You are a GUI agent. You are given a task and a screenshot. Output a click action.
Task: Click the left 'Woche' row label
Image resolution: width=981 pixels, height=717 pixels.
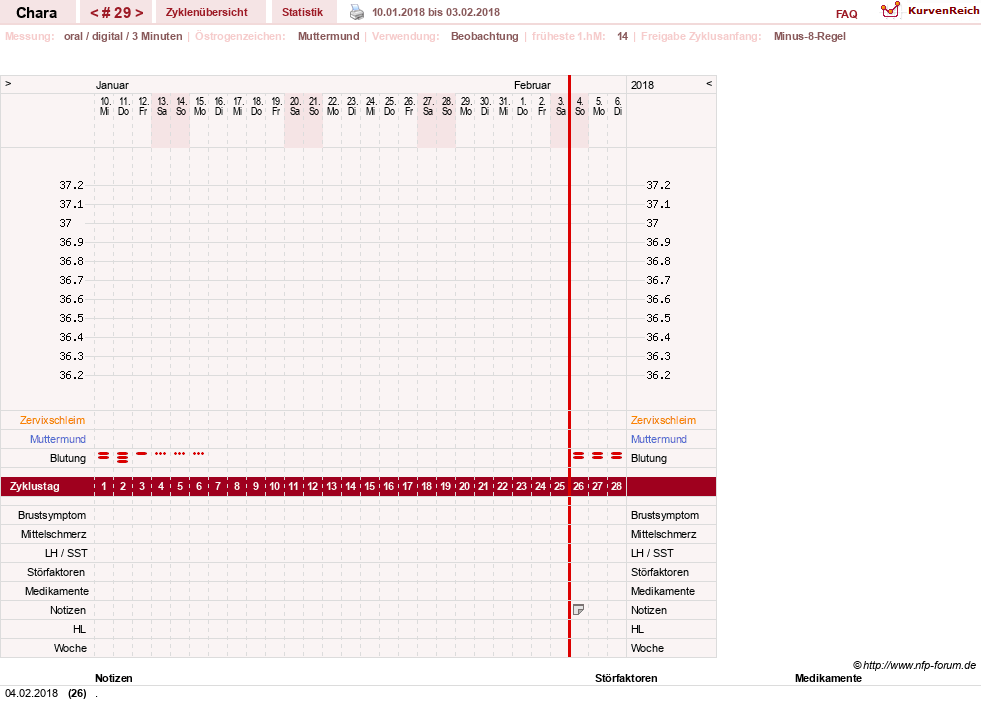click(x=70, y=648)
